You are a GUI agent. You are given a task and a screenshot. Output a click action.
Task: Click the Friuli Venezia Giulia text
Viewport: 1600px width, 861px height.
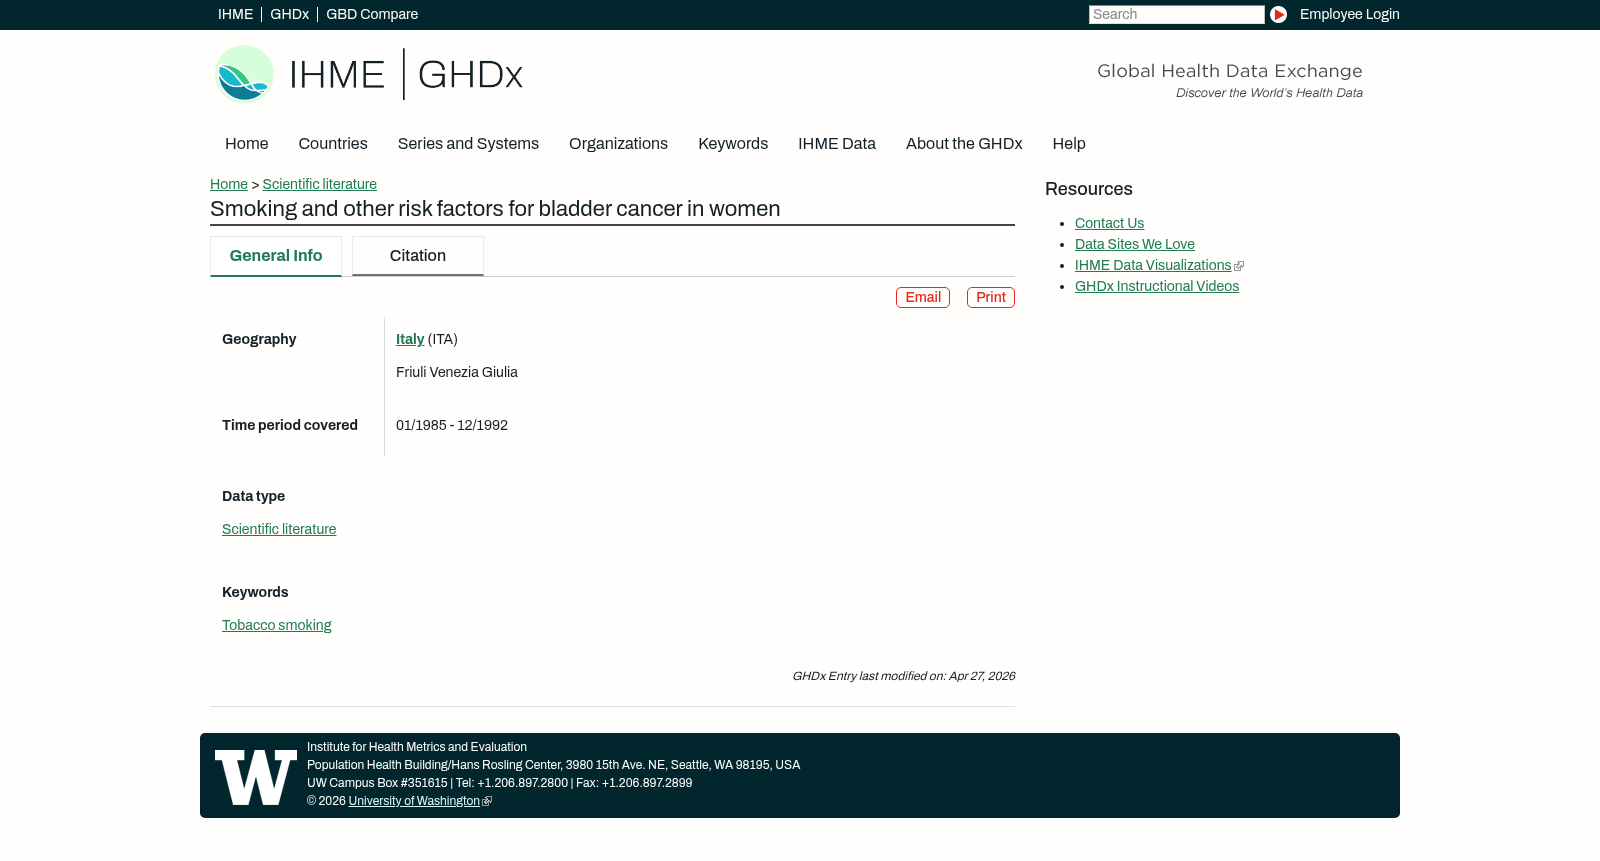tap(457, 373)
